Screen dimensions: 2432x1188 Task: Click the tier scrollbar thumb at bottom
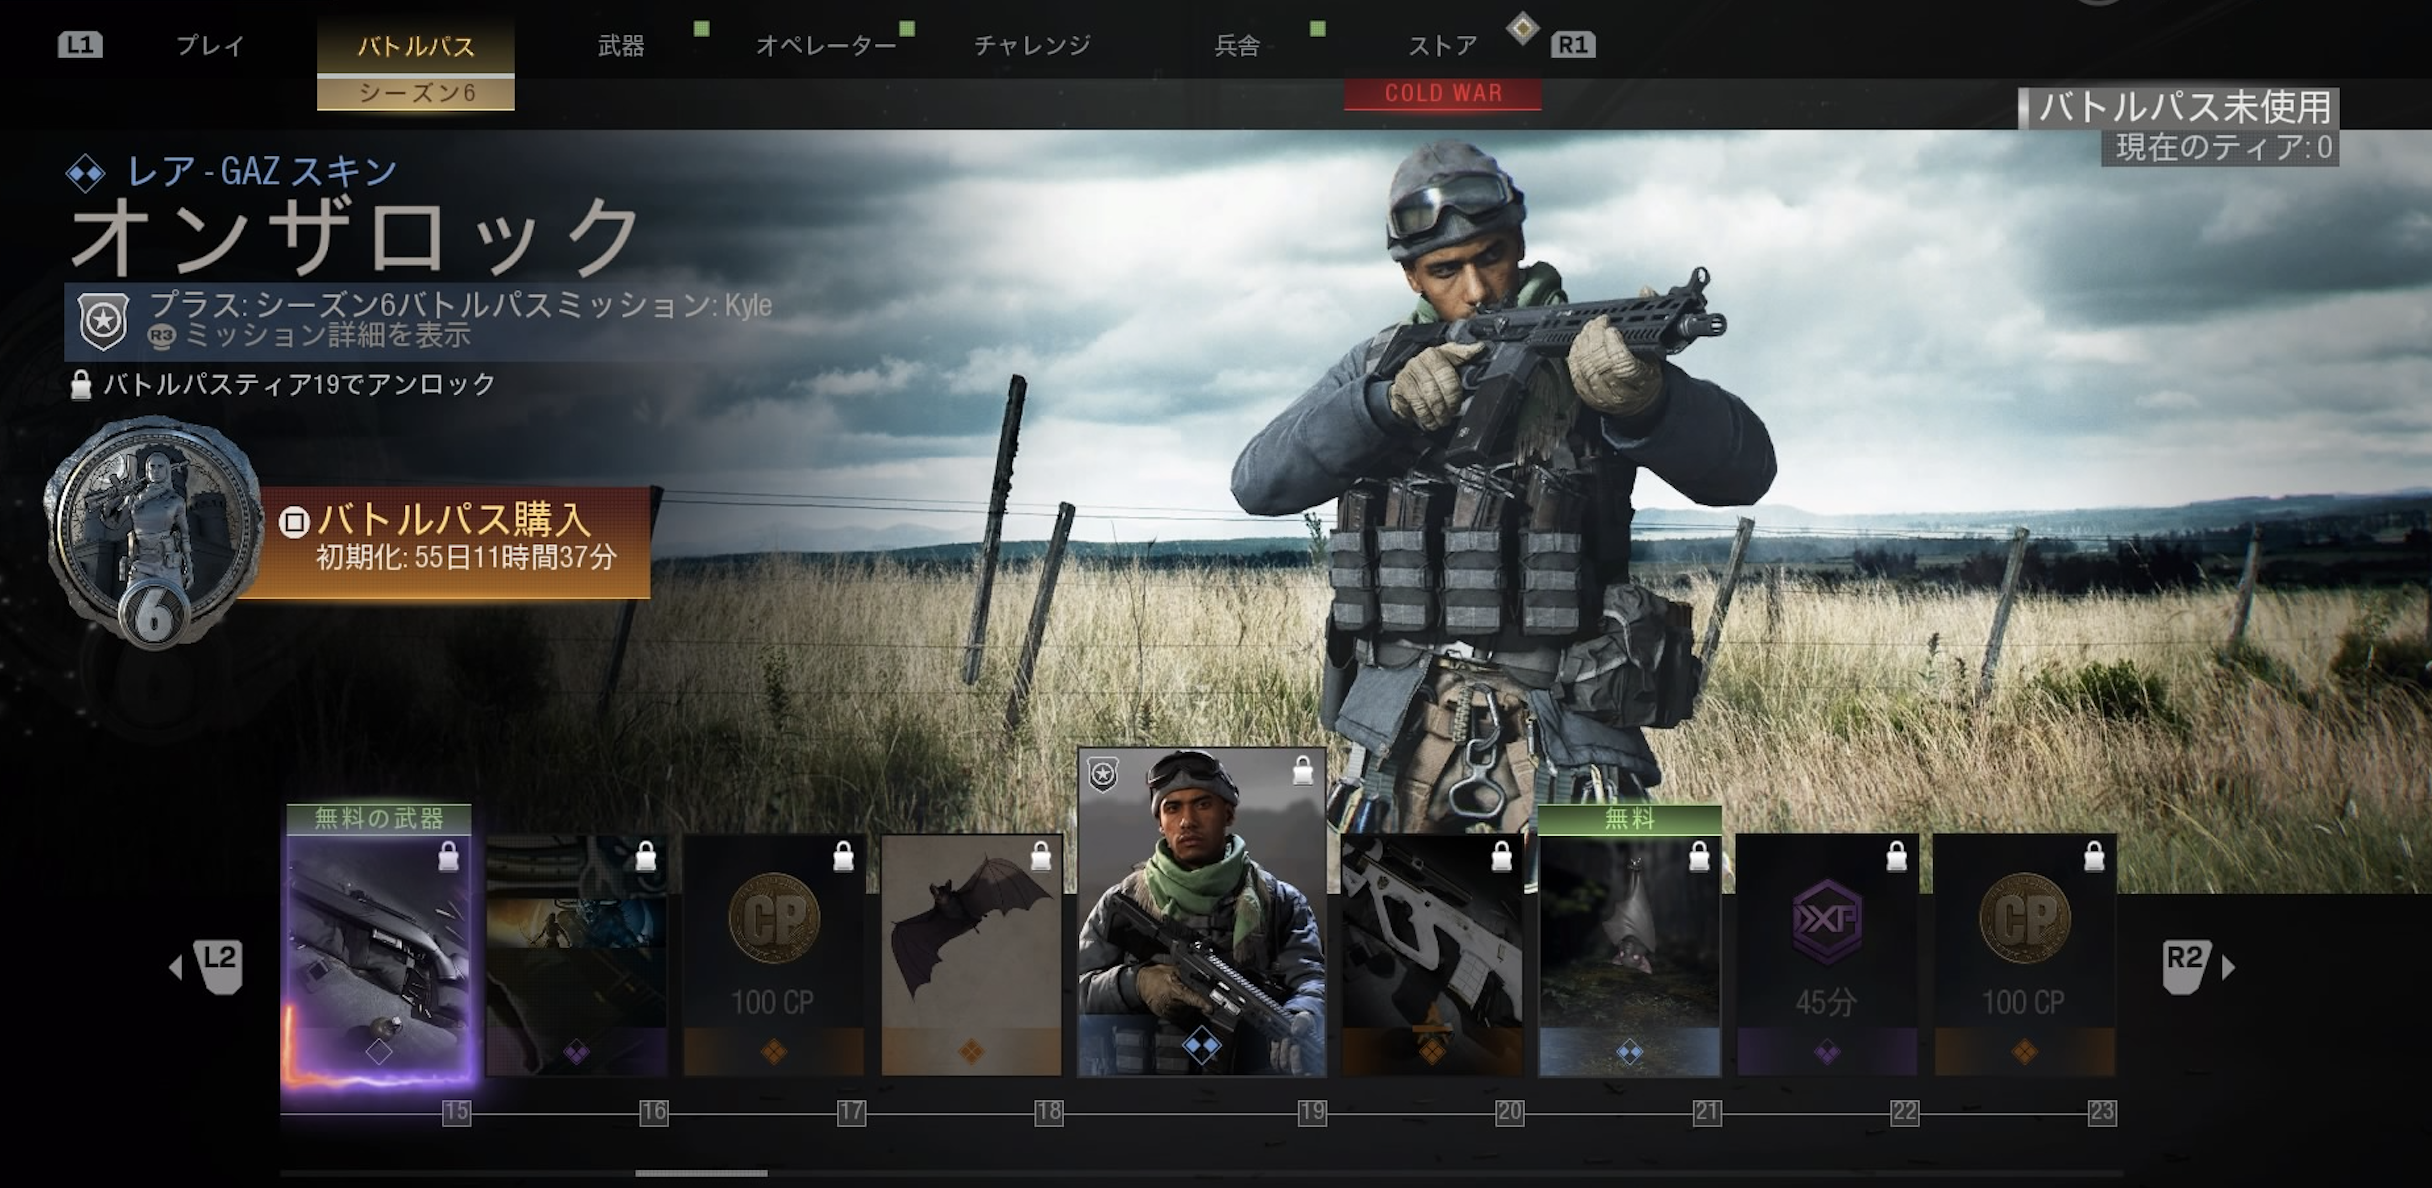pos(702,1173)
